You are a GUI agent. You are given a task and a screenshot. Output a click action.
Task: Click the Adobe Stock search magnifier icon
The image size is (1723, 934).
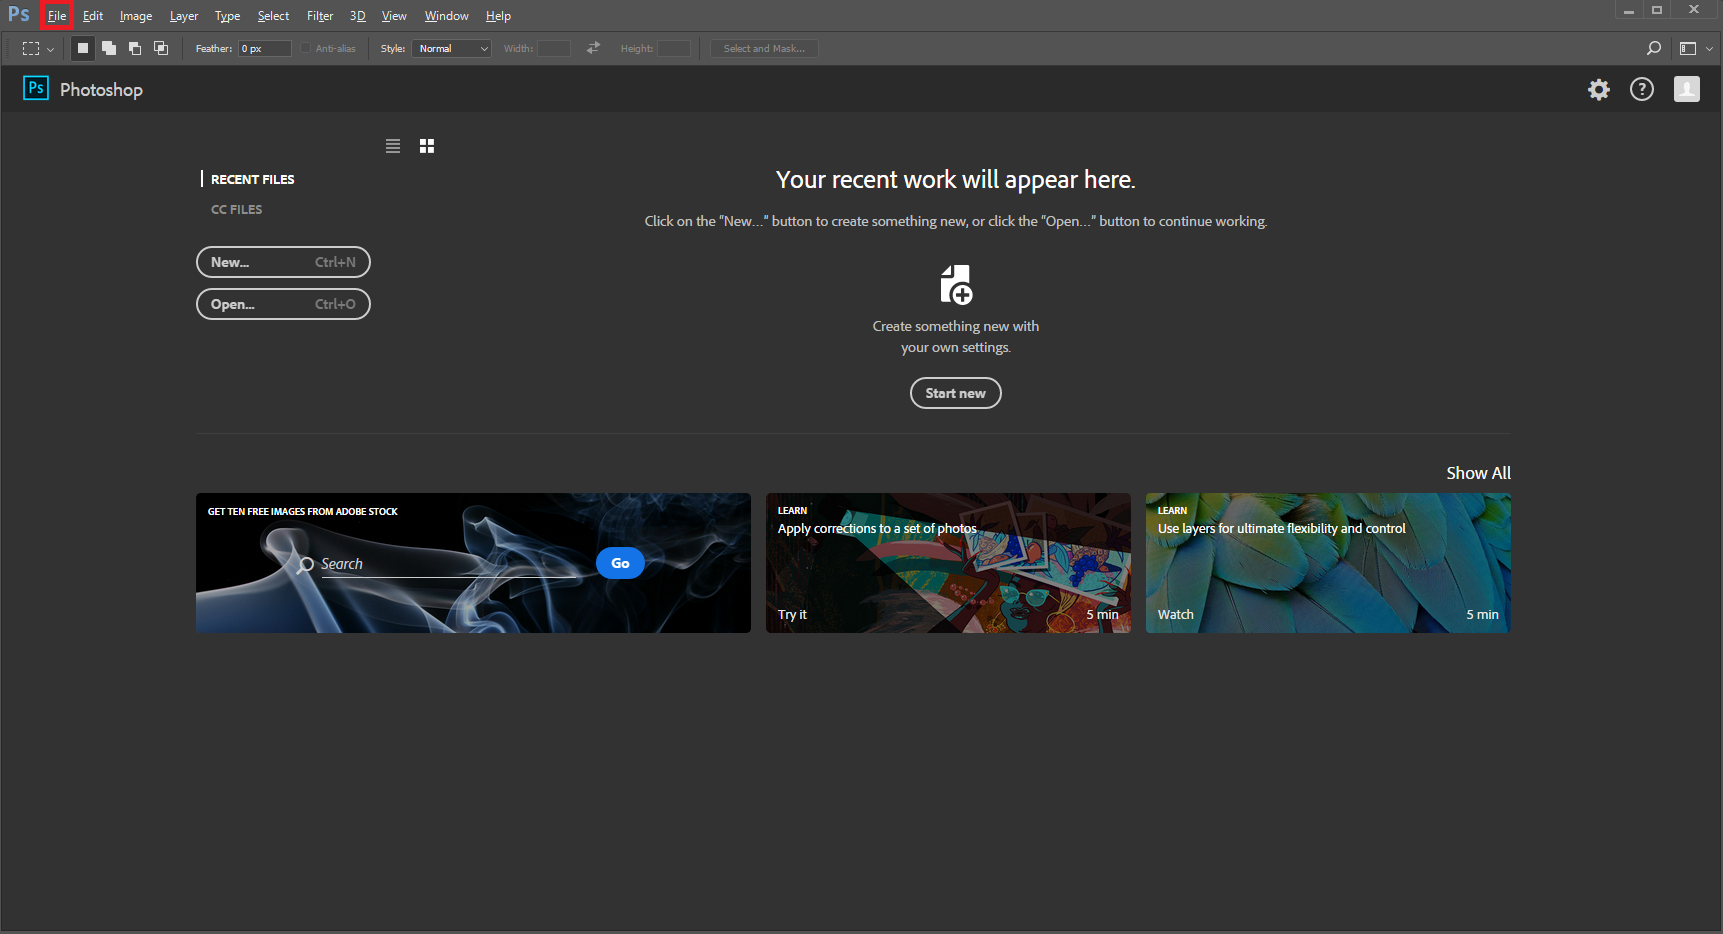pyautogui.click(x=306, y=565)
